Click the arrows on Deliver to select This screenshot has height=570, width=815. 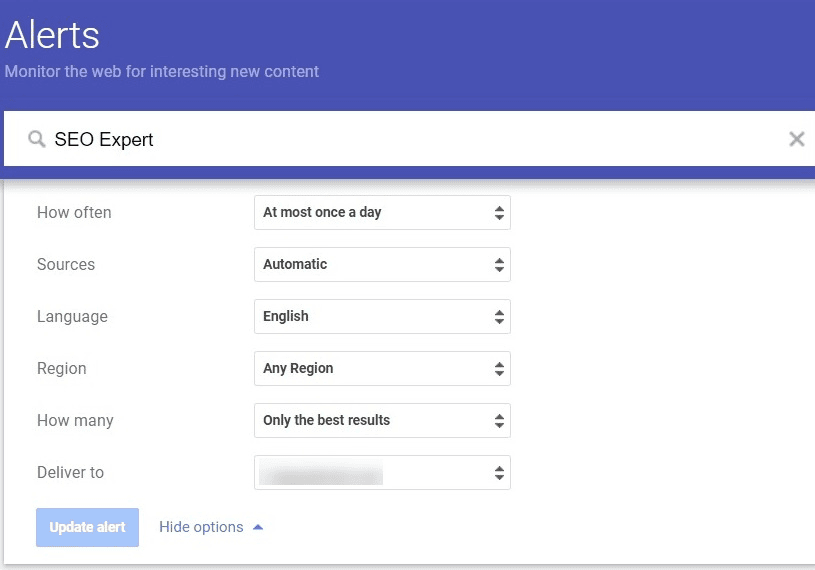[x=499, y=472]
